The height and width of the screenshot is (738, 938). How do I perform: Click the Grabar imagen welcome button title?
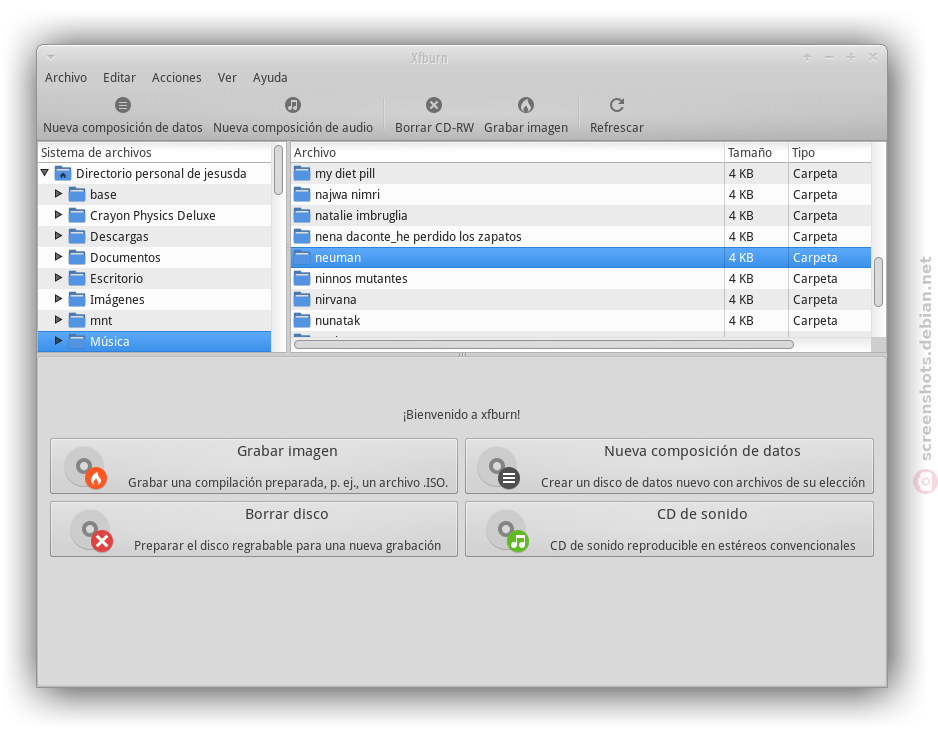pyautogui.click(x=287, y=451)
